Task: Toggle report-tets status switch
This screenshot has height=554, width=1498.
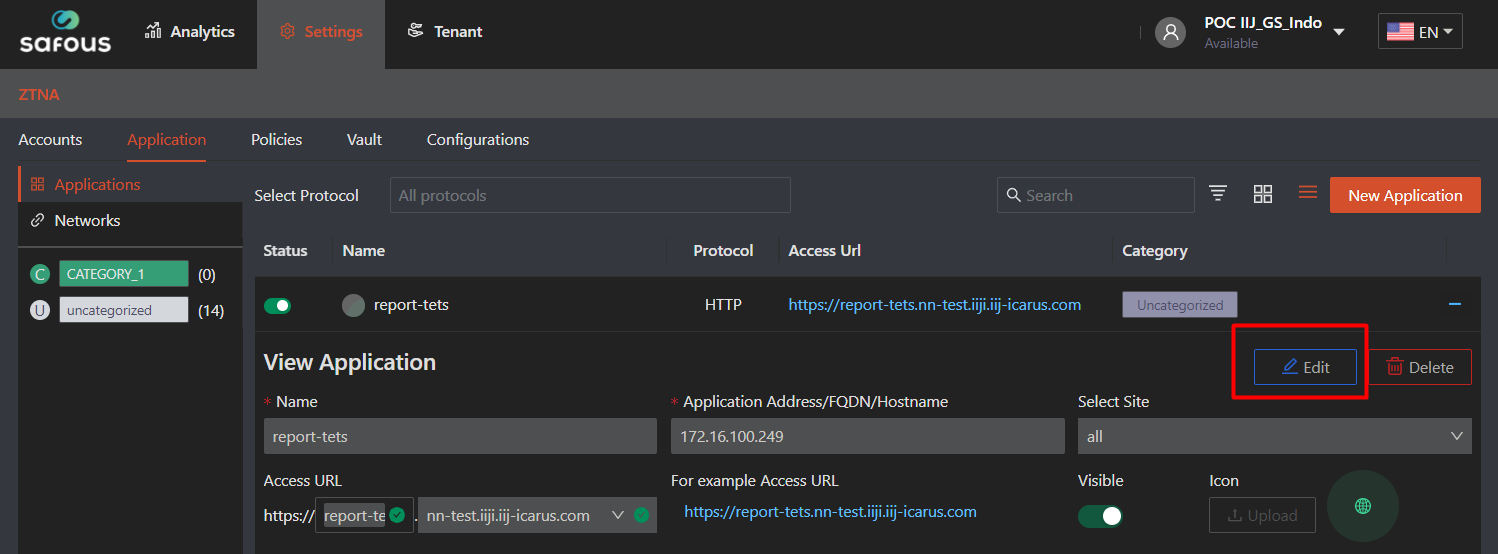Action: point(277,305)
